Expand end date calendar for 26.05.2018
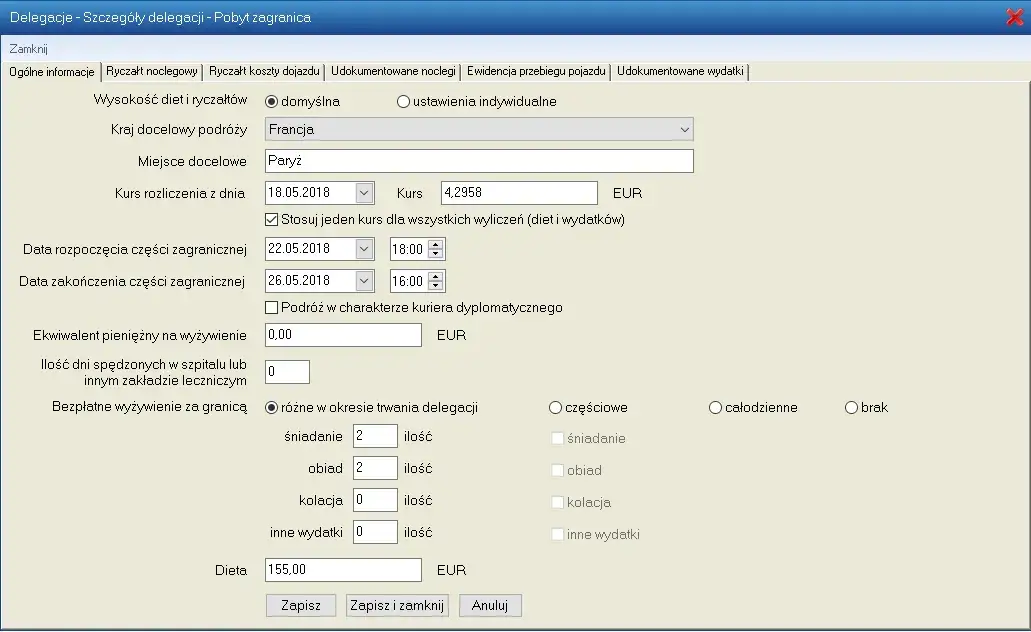 point(364,281)
